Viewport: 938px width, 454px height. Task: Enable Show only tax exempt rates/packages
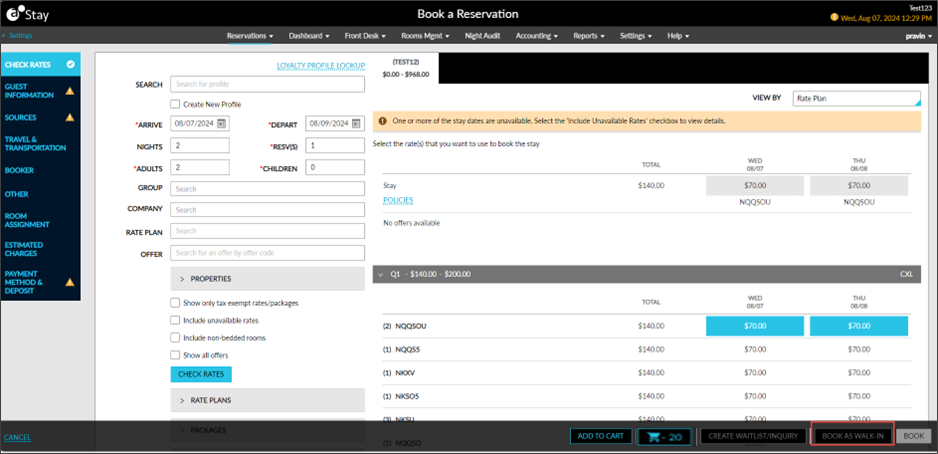[175, 303]
